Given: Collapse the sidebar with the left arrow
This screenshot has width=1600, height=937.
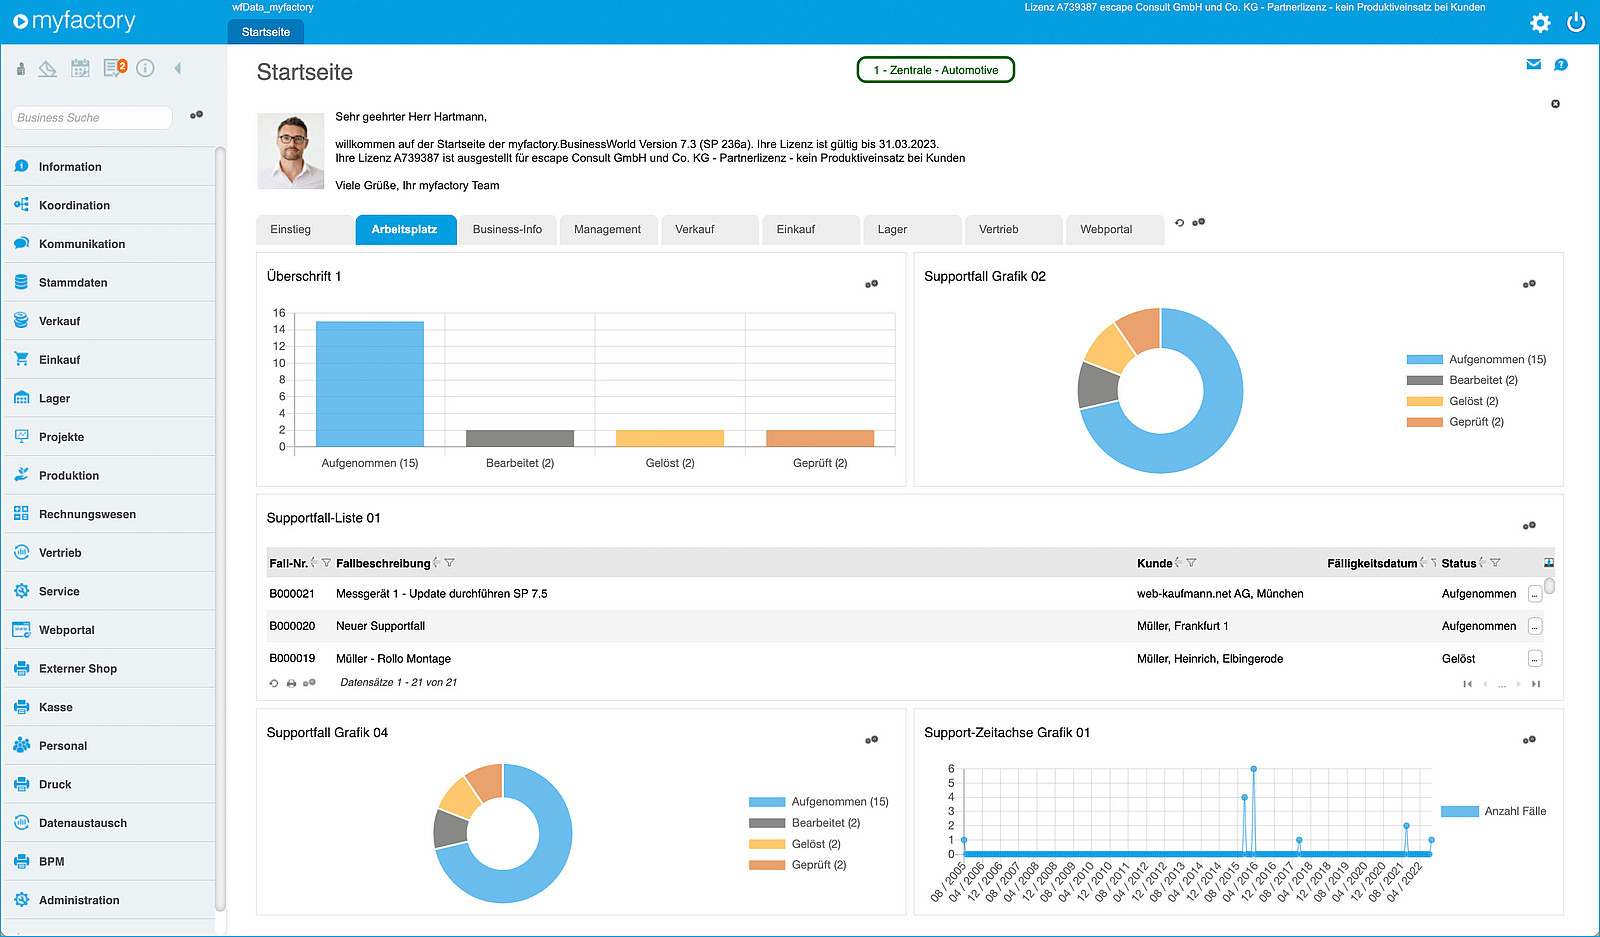Looking at the screenshot, I should coord(178,68).
